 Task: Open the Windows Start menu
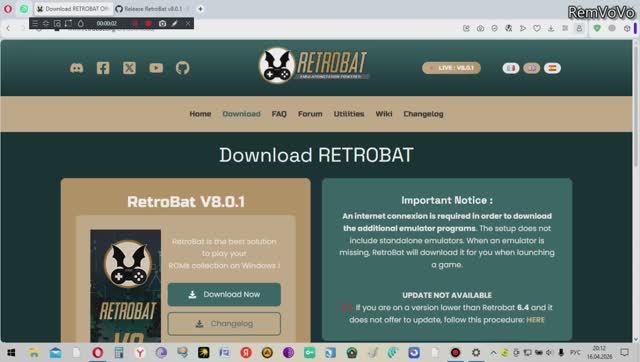point(11,352)
